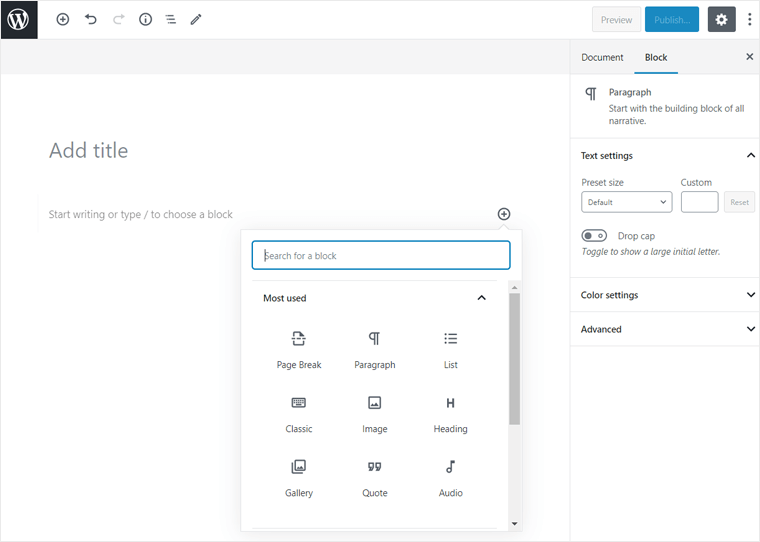Open the content structure info icon
Screen dimensions: 760x542
pyautogui.click(x=145, y=19)
